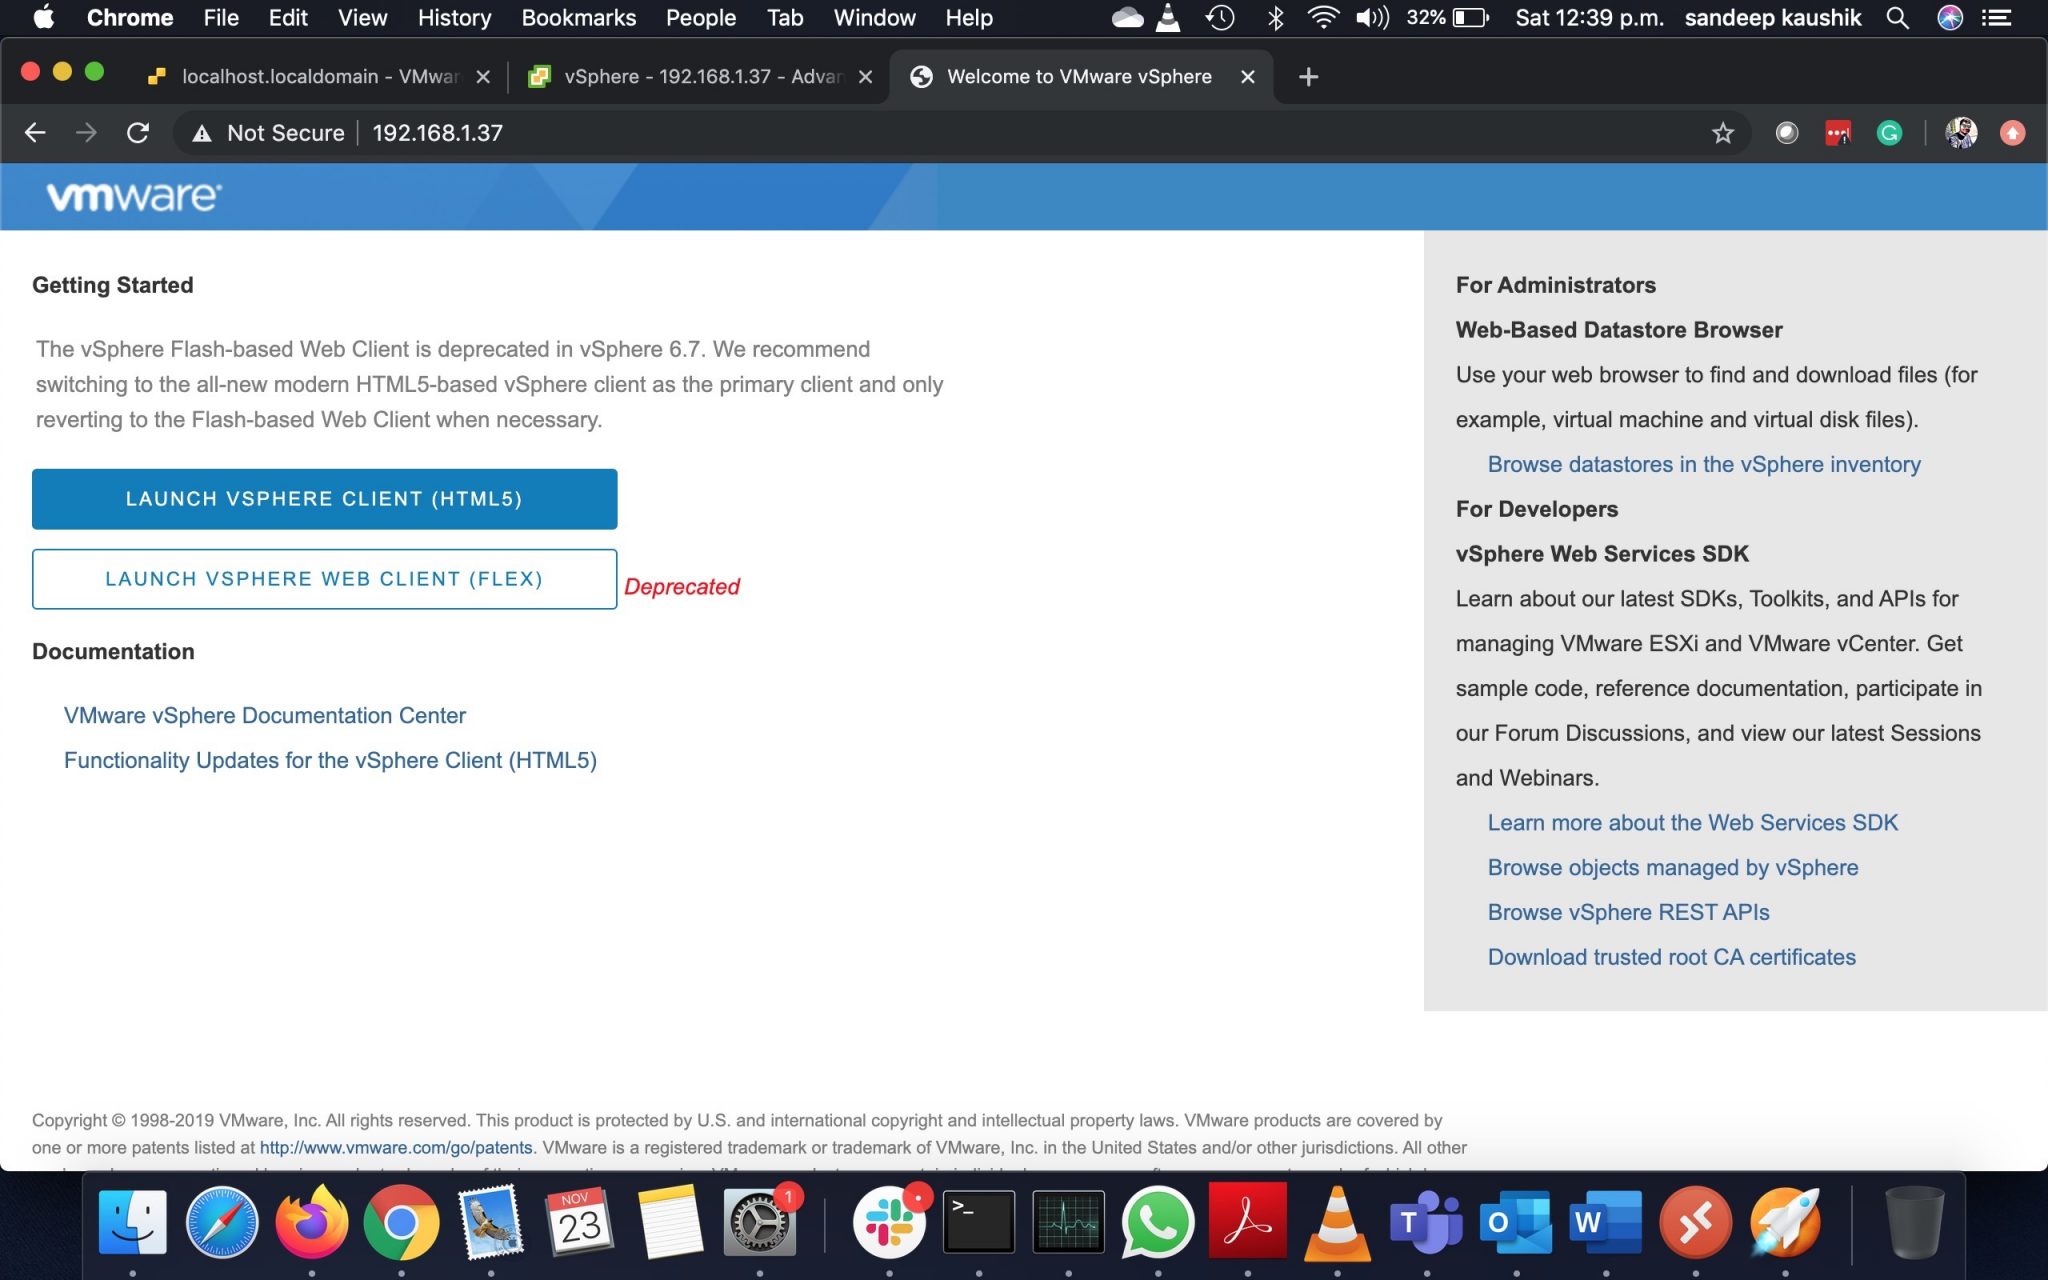Viewport: 2048px width, 1280px height.
Task: Open the Bookmarks menu
Action: (578, 18)
